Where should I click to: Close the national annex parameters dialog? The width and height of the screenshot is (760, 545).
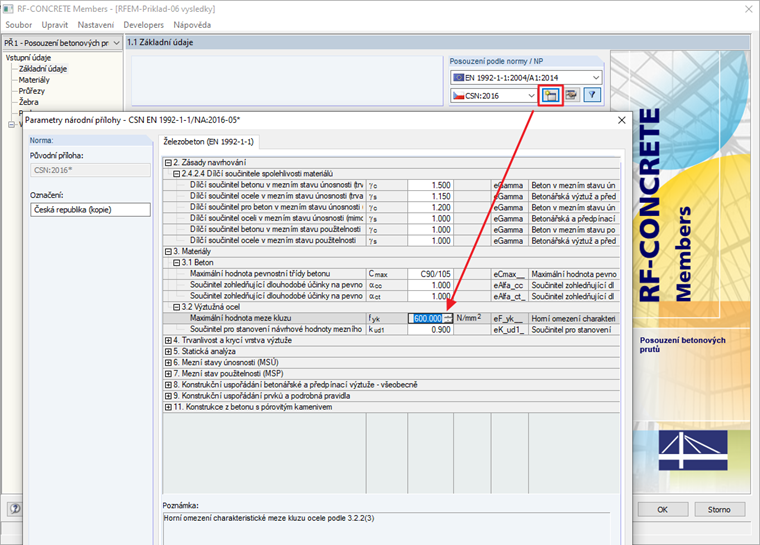622,120
